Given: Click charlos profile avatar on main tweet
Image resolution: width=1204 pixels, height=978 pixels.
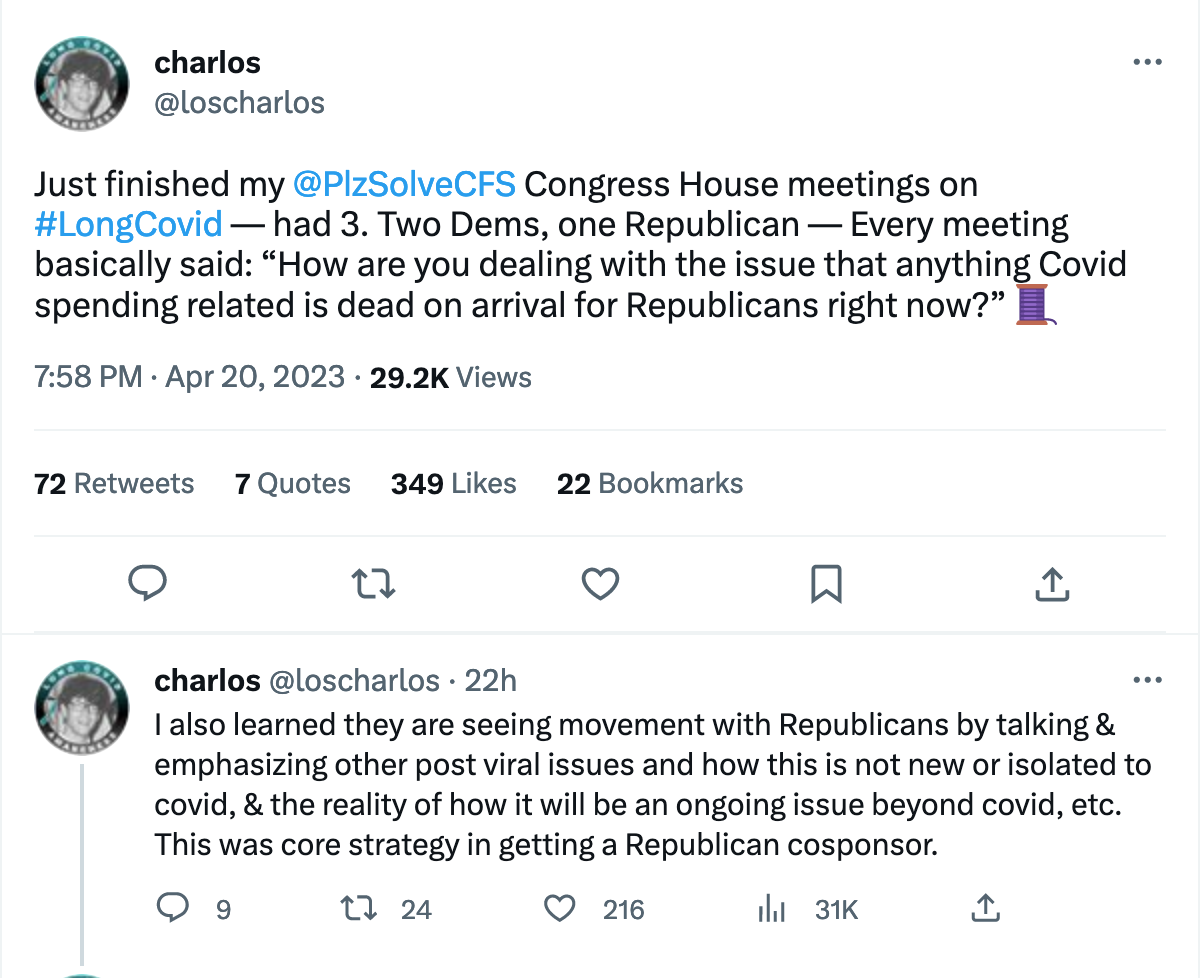Looking at the screenshot, I should pos(80,87).
